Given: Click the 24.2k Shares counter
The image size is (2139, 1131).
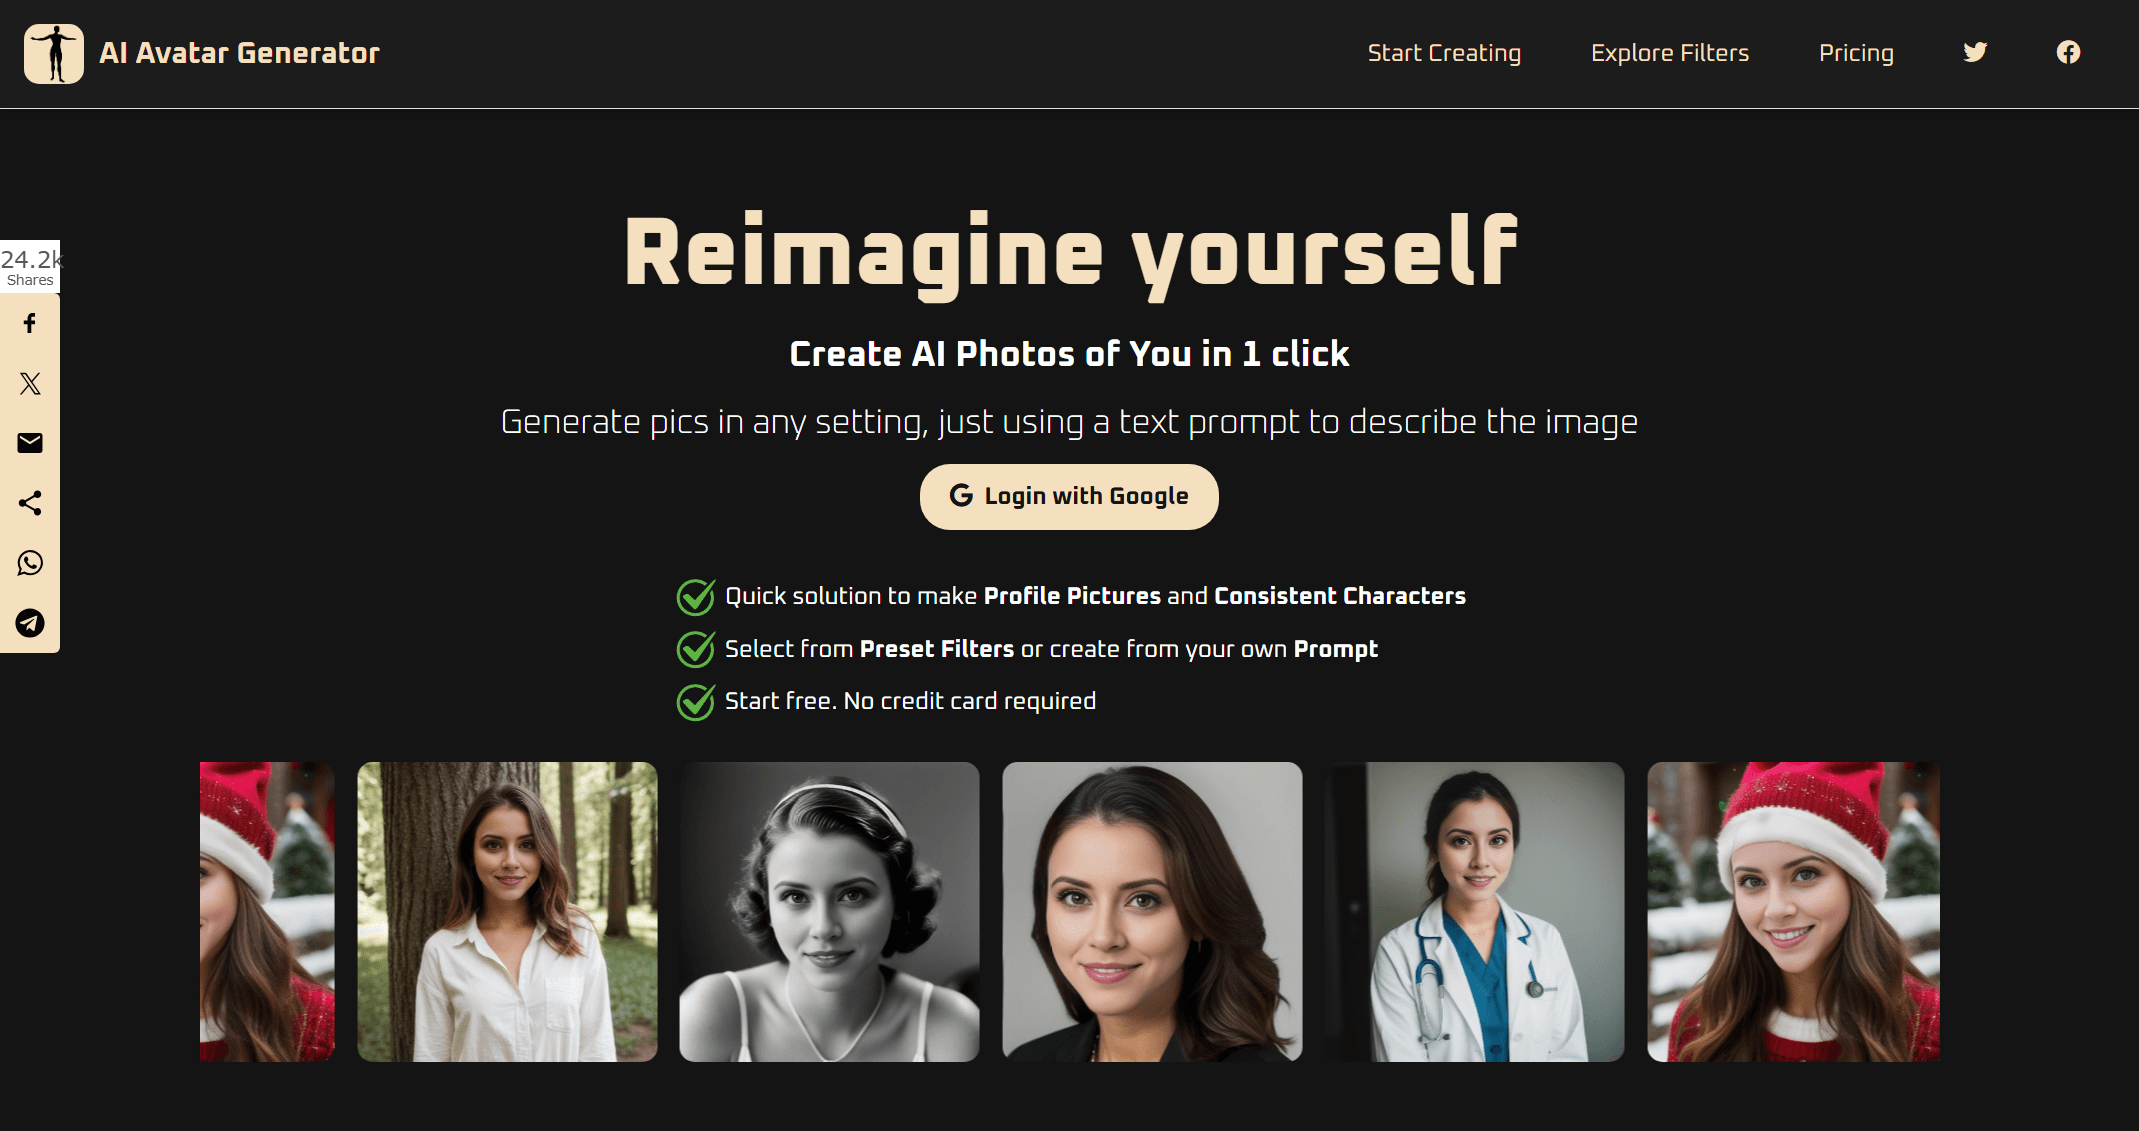Looking at the screenshot, I should (x=30, y=264).
